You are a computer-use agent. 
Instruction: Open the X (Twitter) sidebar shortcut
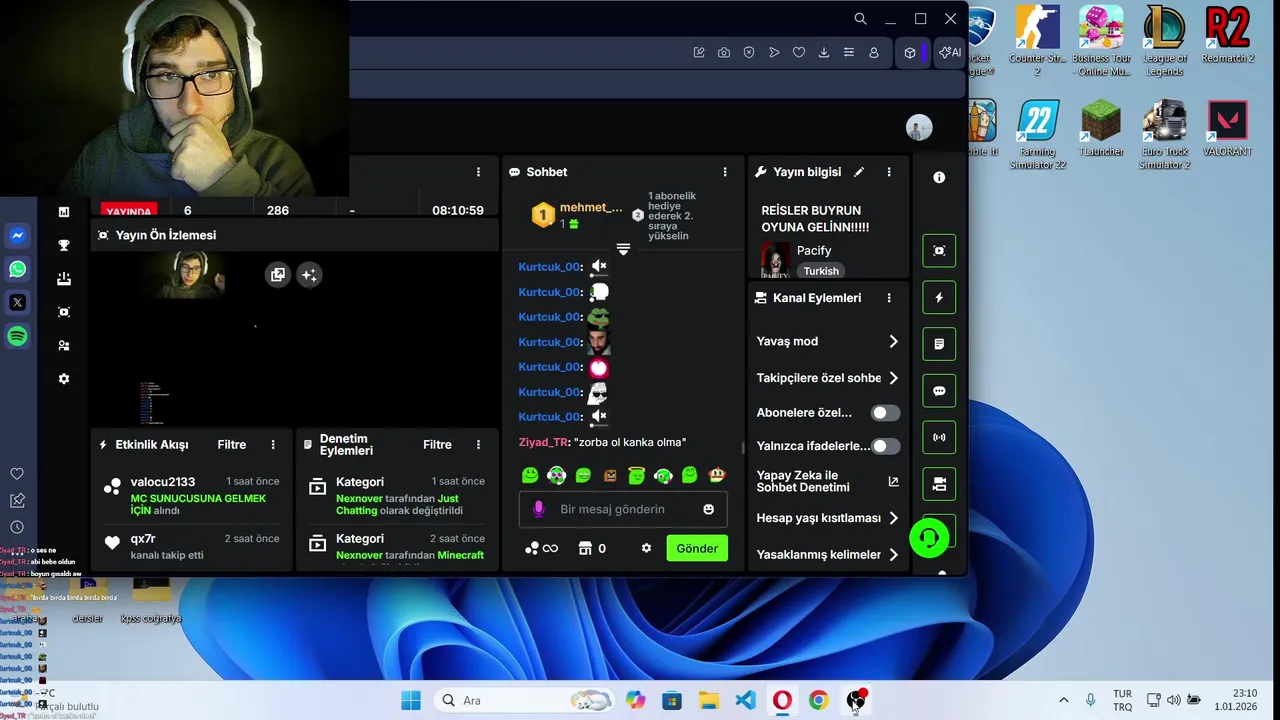(17, 302)
